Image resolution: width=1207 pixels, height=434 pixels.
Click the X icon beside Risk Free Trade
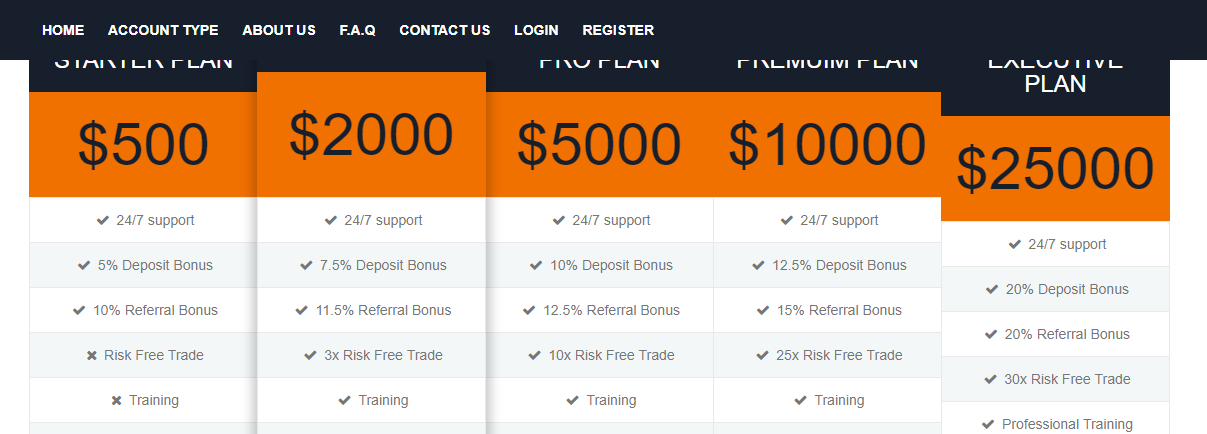click(92, 355)
